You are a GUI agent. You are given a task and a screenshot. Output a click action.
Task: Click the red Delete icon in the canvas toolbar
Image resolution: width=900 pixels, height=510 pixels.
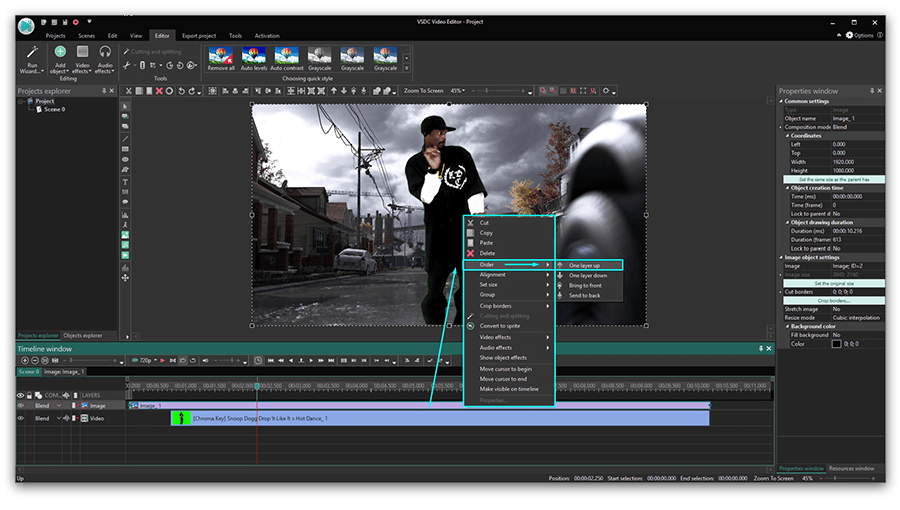158,91
